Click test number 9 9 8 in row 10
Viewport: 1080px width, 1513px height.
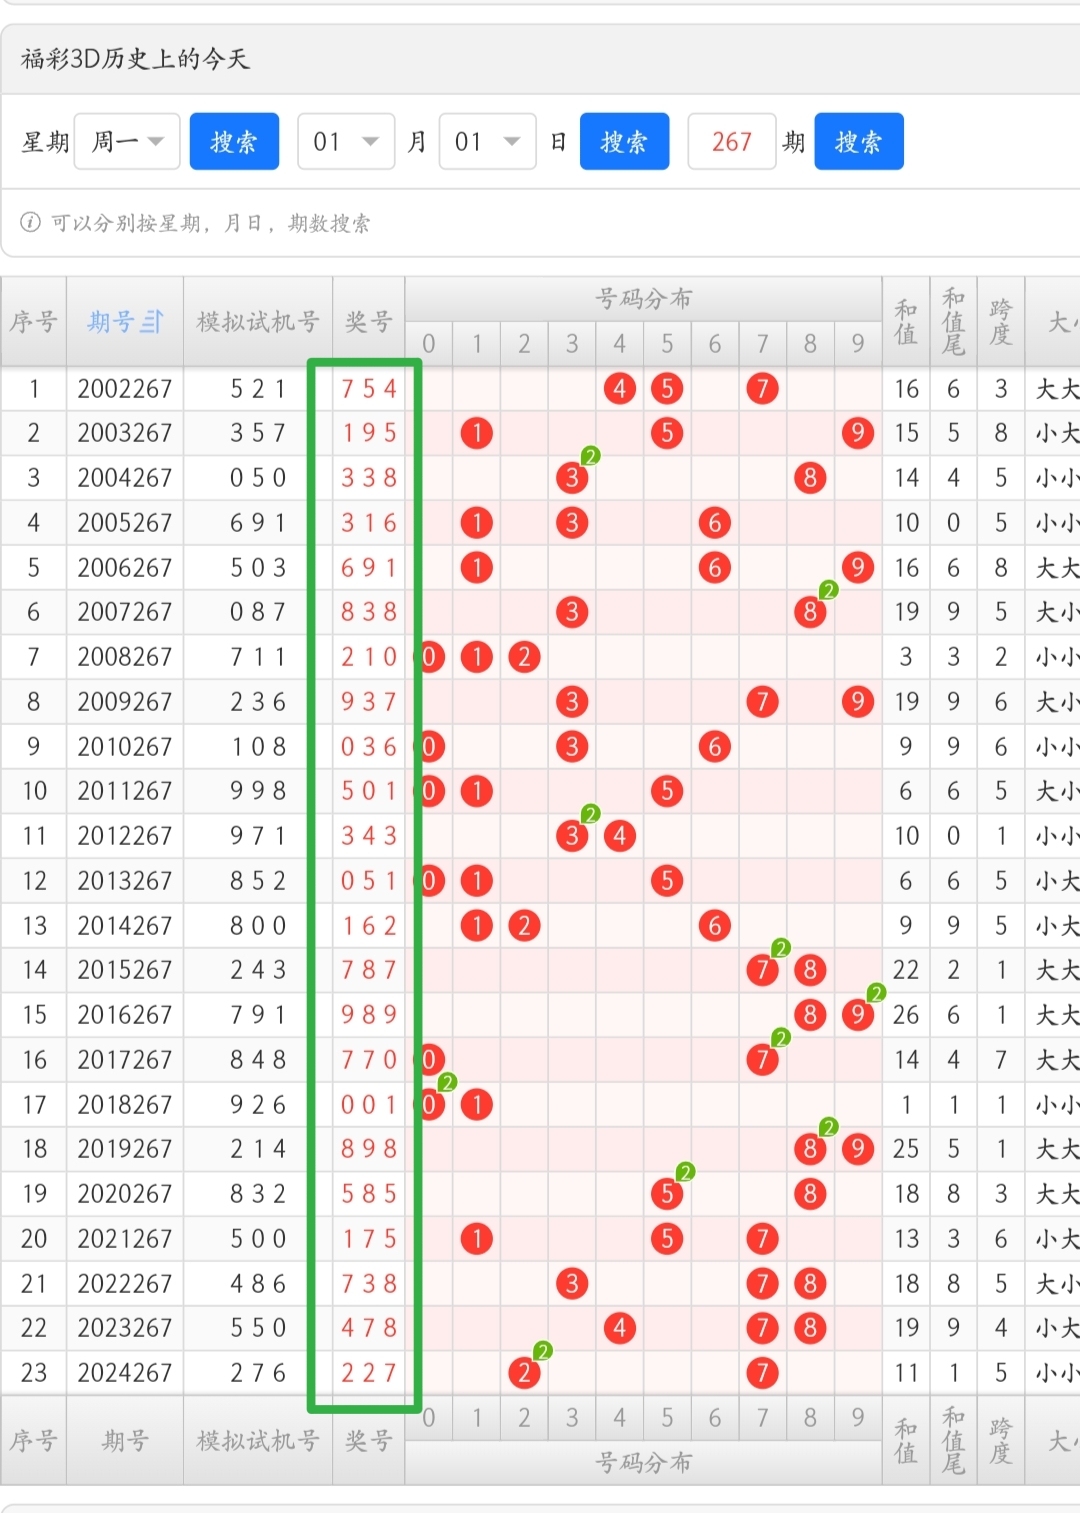(x=258, y=791)
